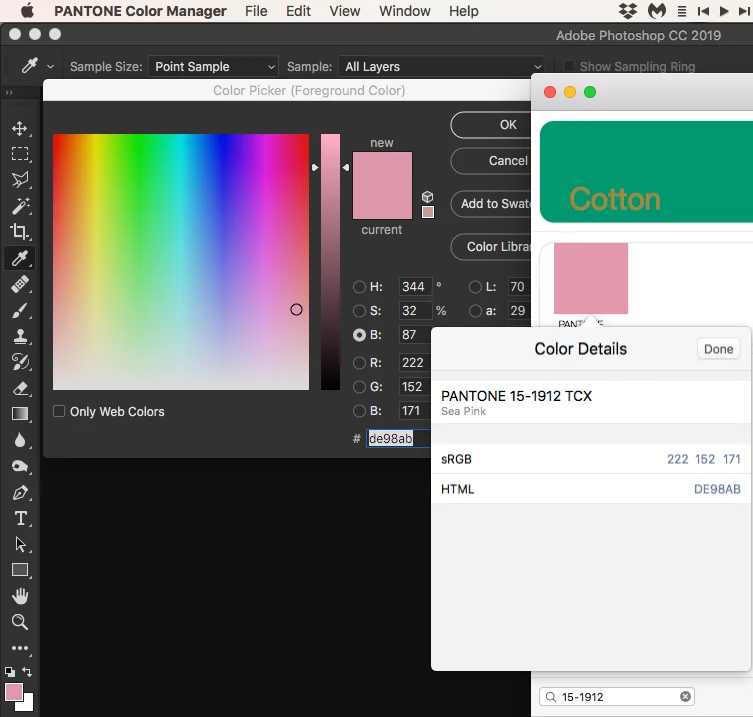Select the Blur tool
Viewport: 753px width, 717px height.
coord(20,440)
